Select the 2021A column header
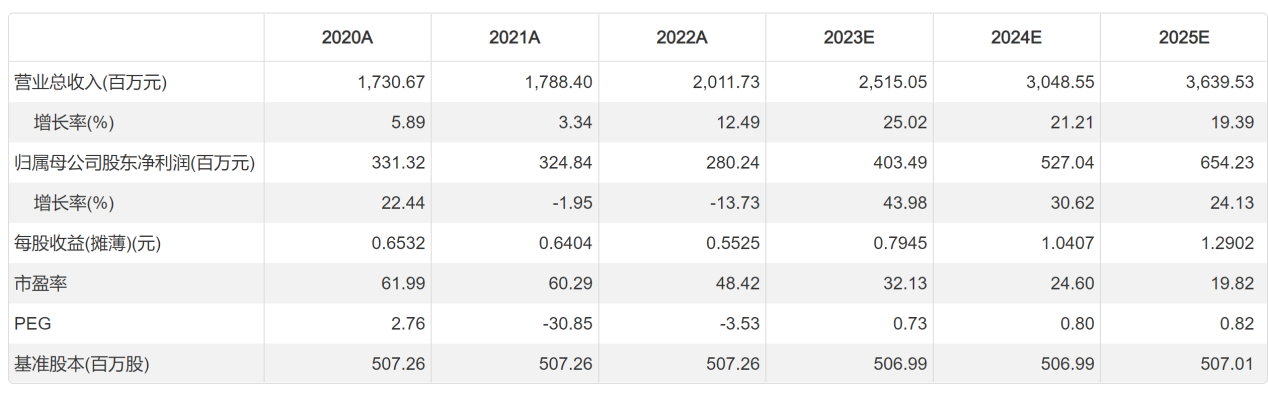 [x=515, y=38]
